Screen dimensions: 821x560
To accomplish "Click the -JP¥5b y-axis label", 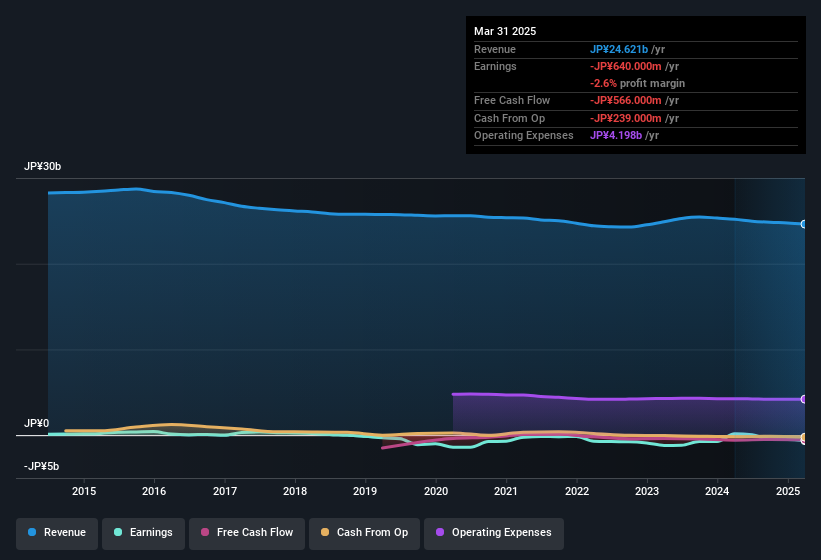I will tap(41, 466).
